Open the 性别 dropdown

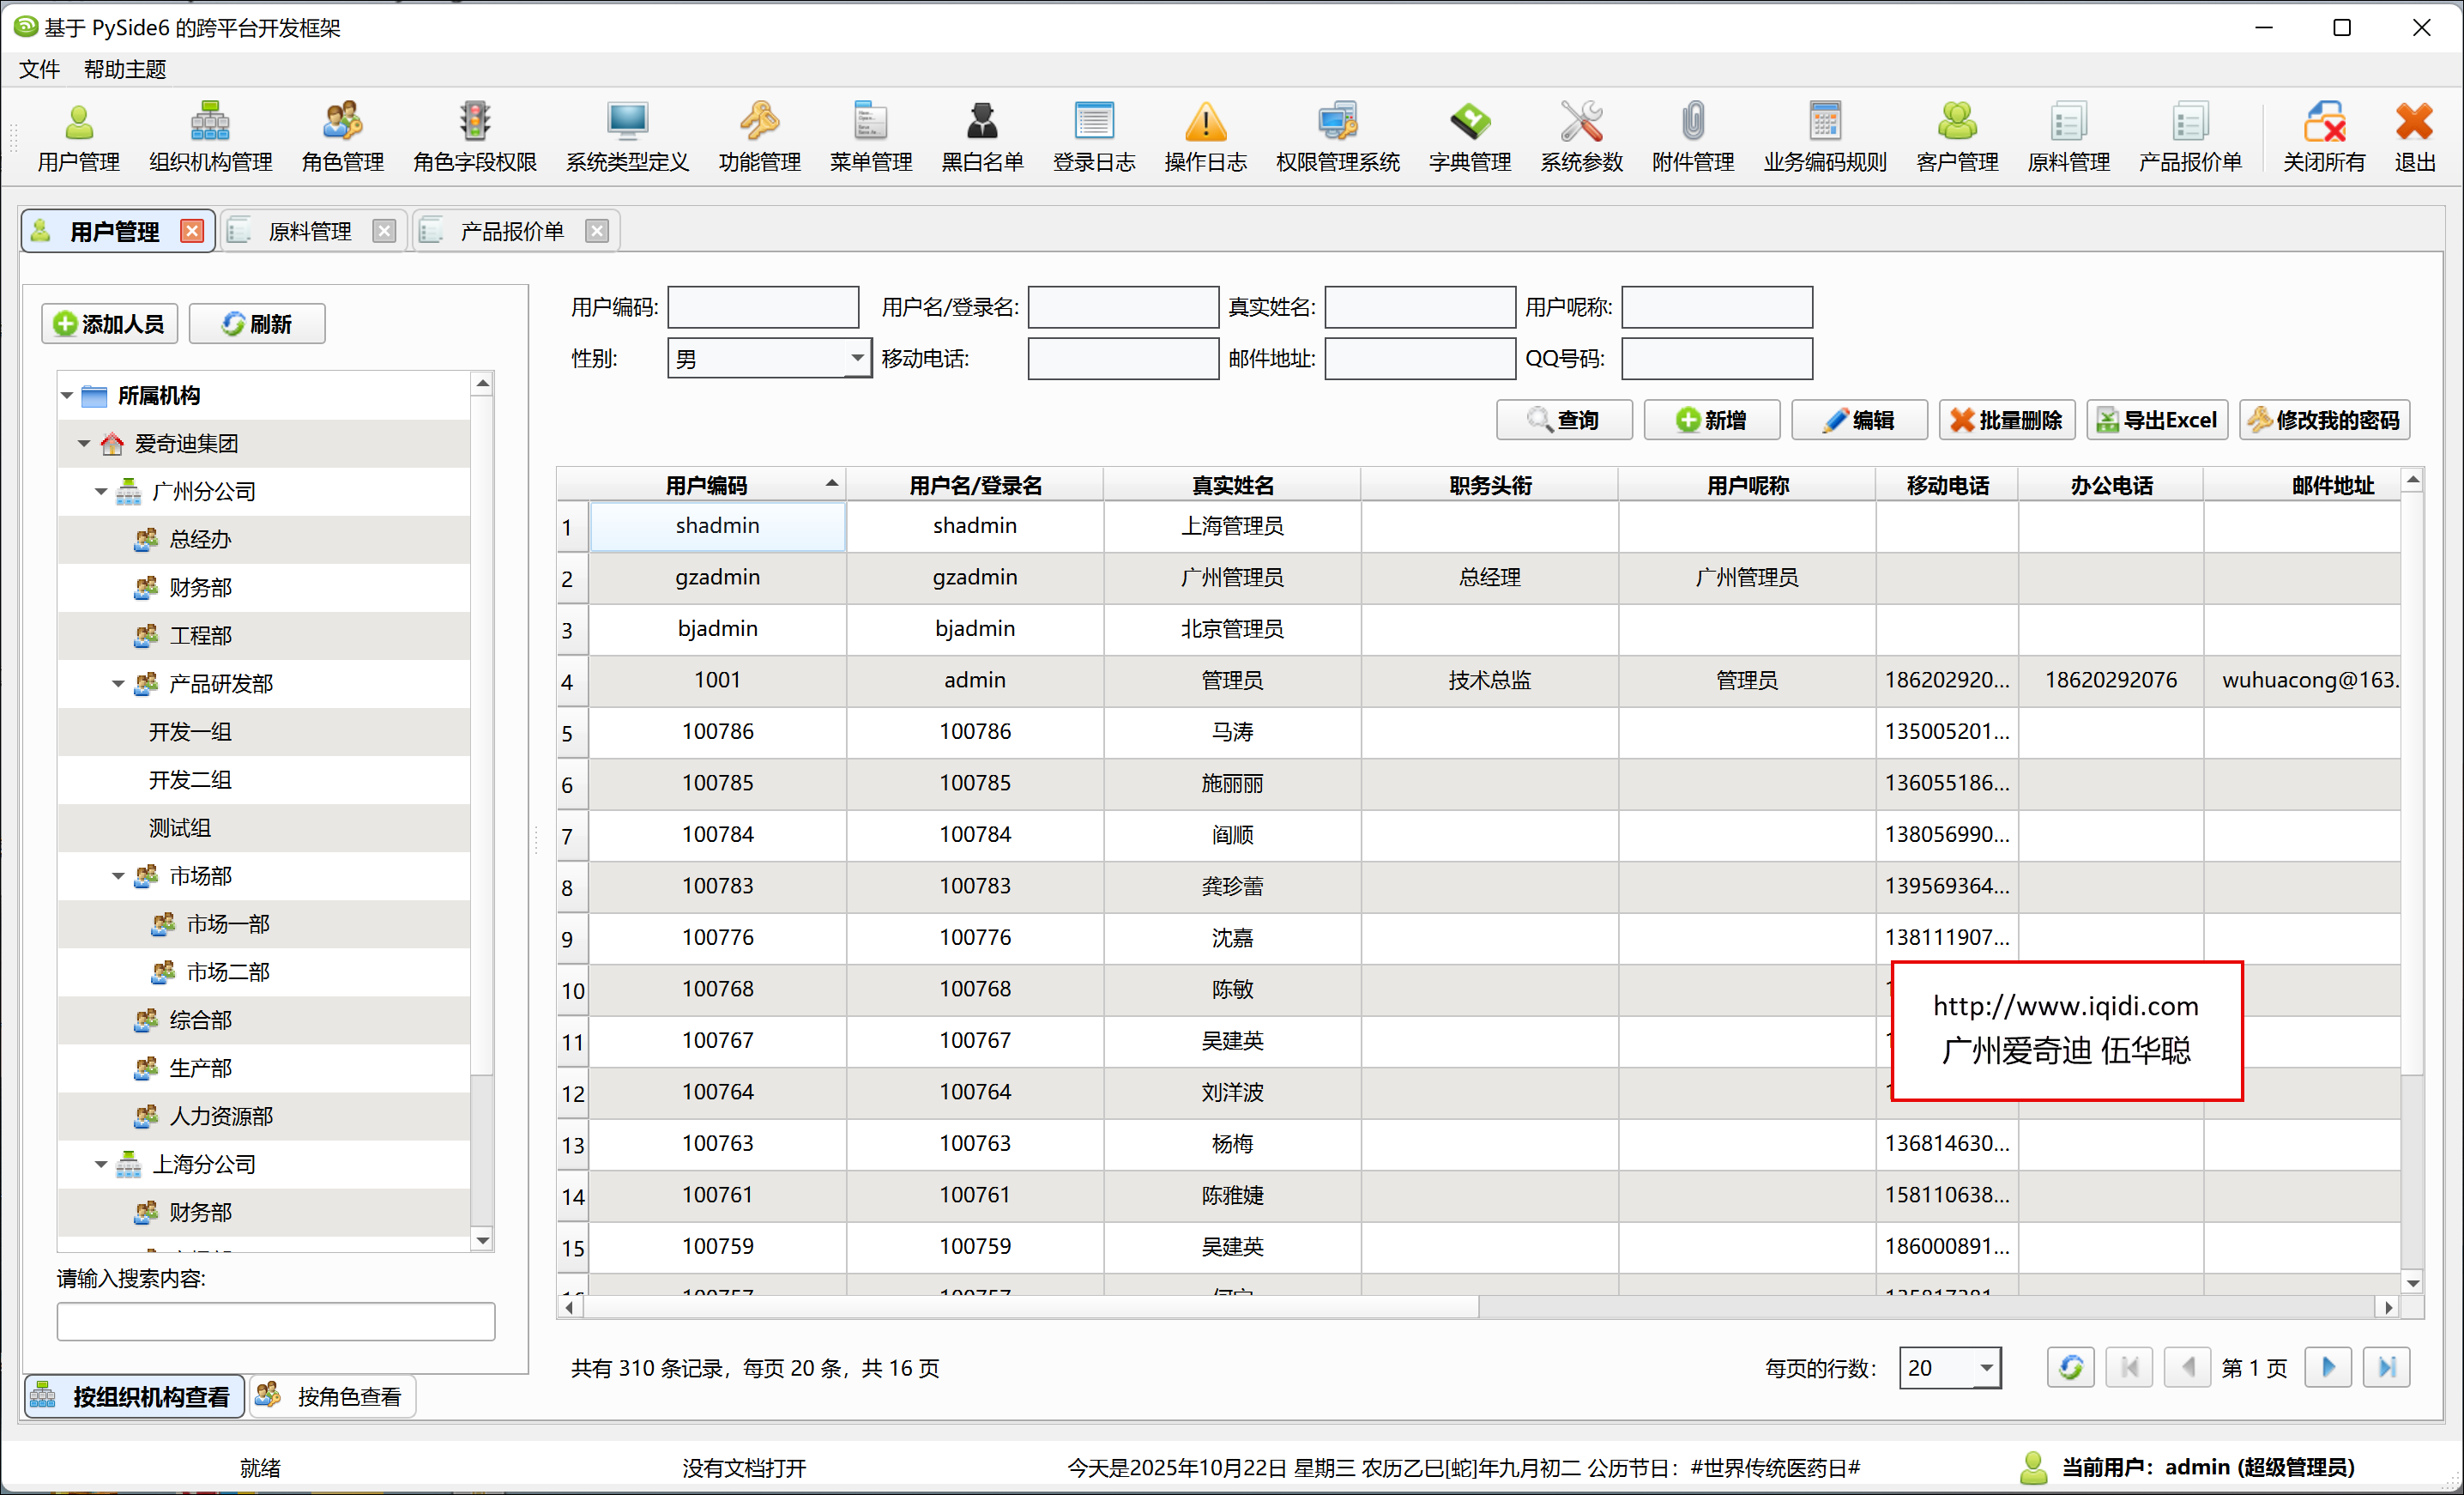[856, 358]
